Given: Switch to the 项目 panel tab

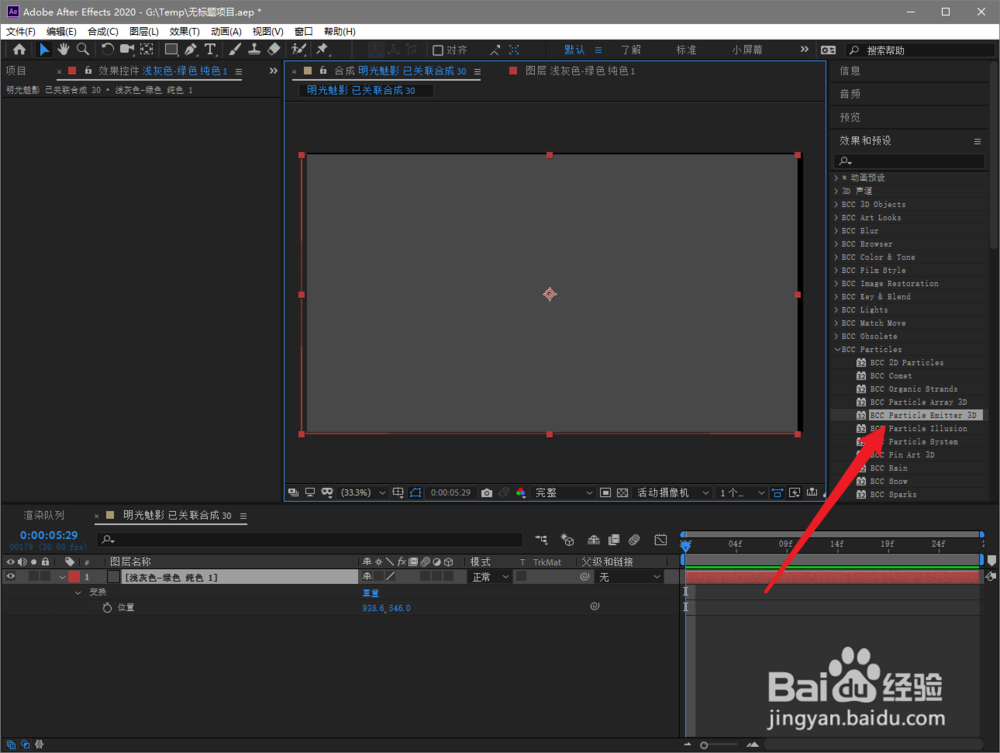Looking at the screenshot, I should (16, 71).
